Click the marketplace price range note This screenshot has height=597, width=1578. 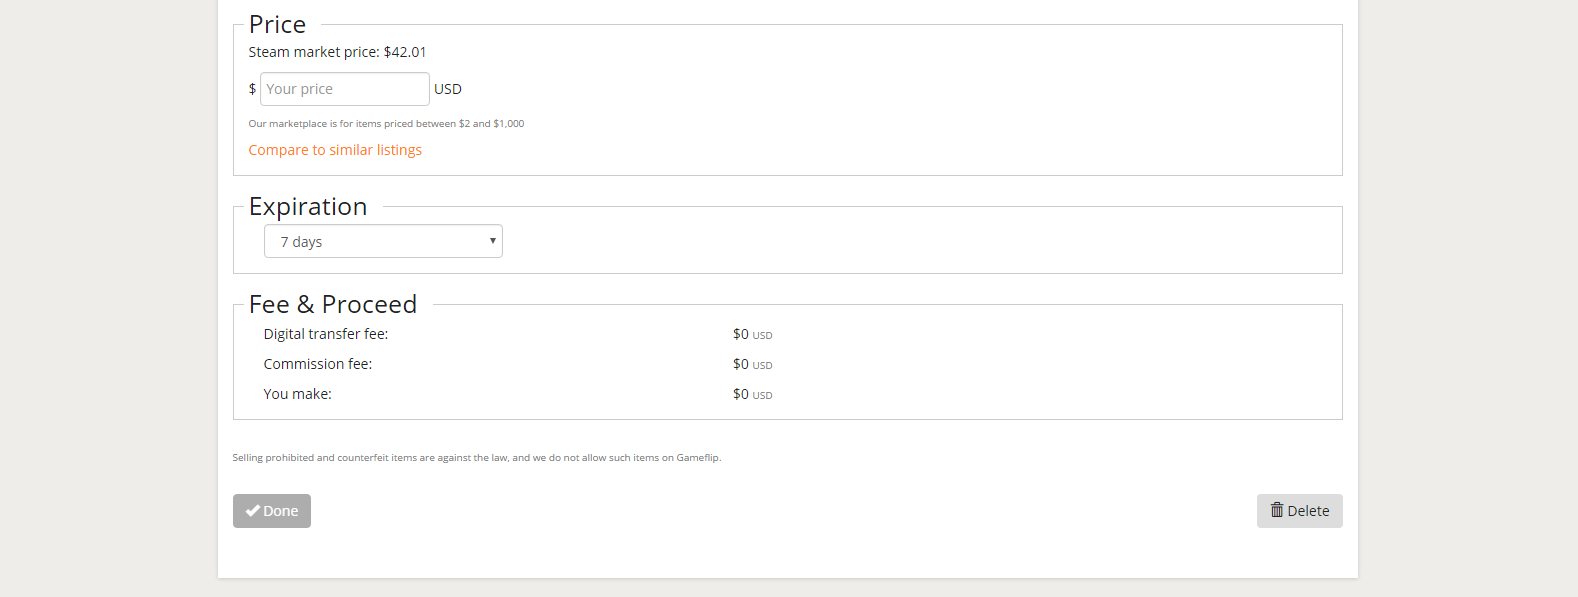click(386, 124)
